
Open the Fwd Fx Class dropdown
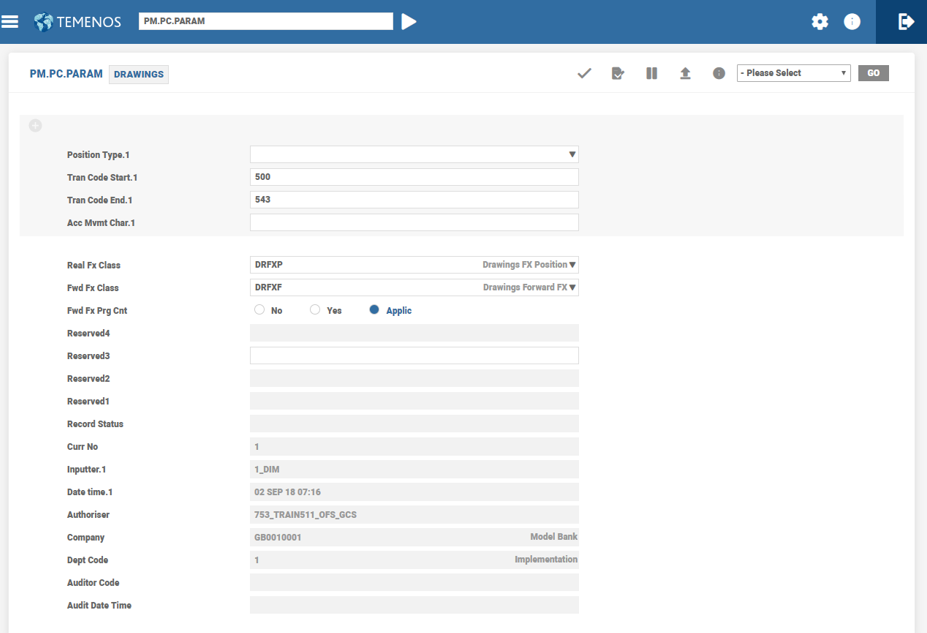click(x=572, y=288)
